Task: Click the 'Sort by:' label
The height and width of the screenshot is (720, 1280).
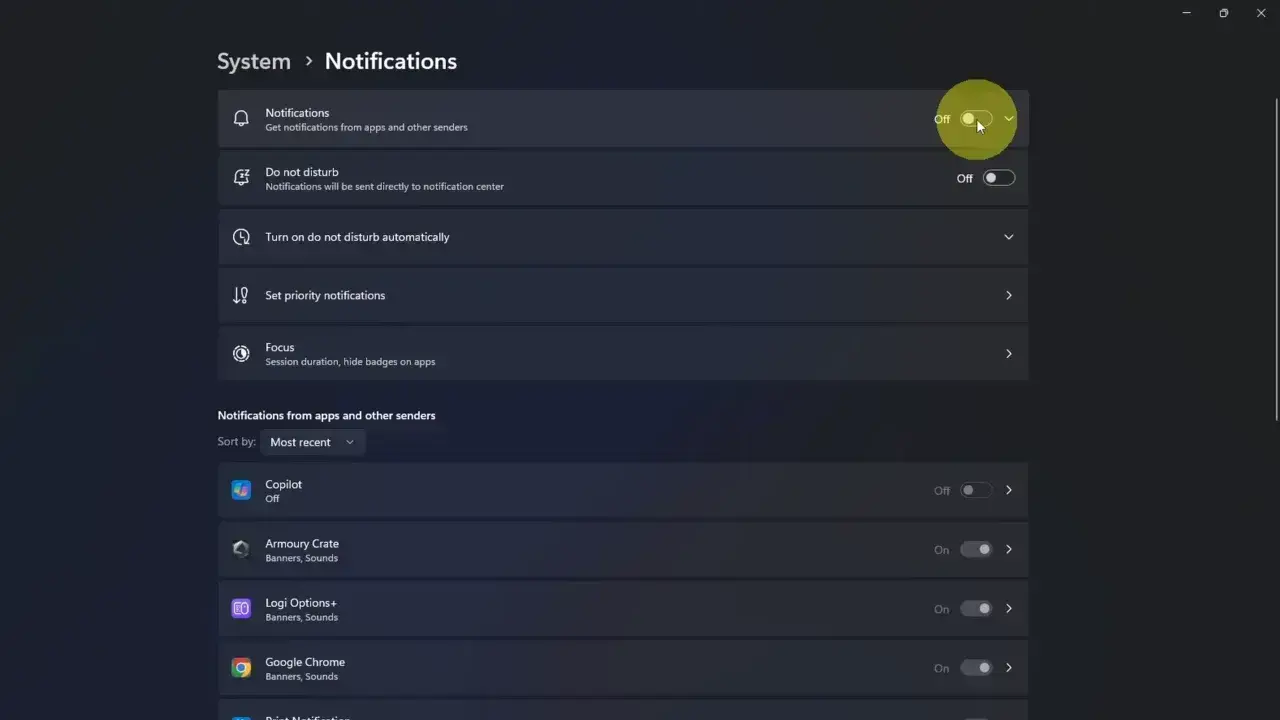Action: click(x=236, y=441)
